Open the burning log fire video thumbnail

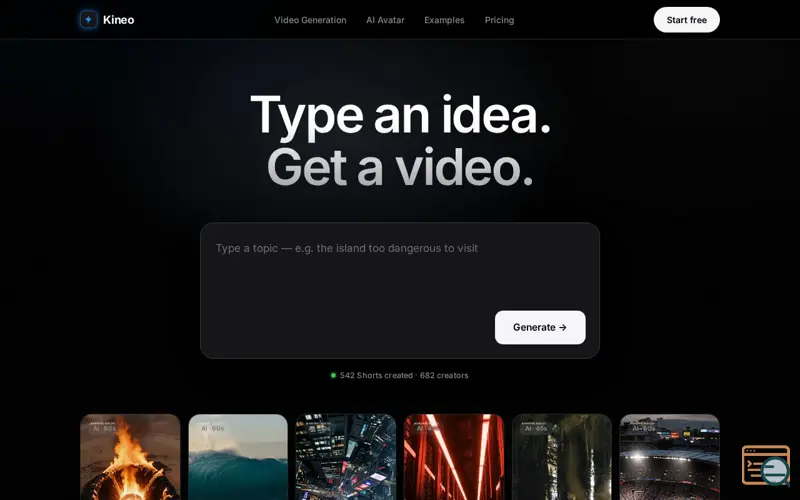click(x=130, y=457)
